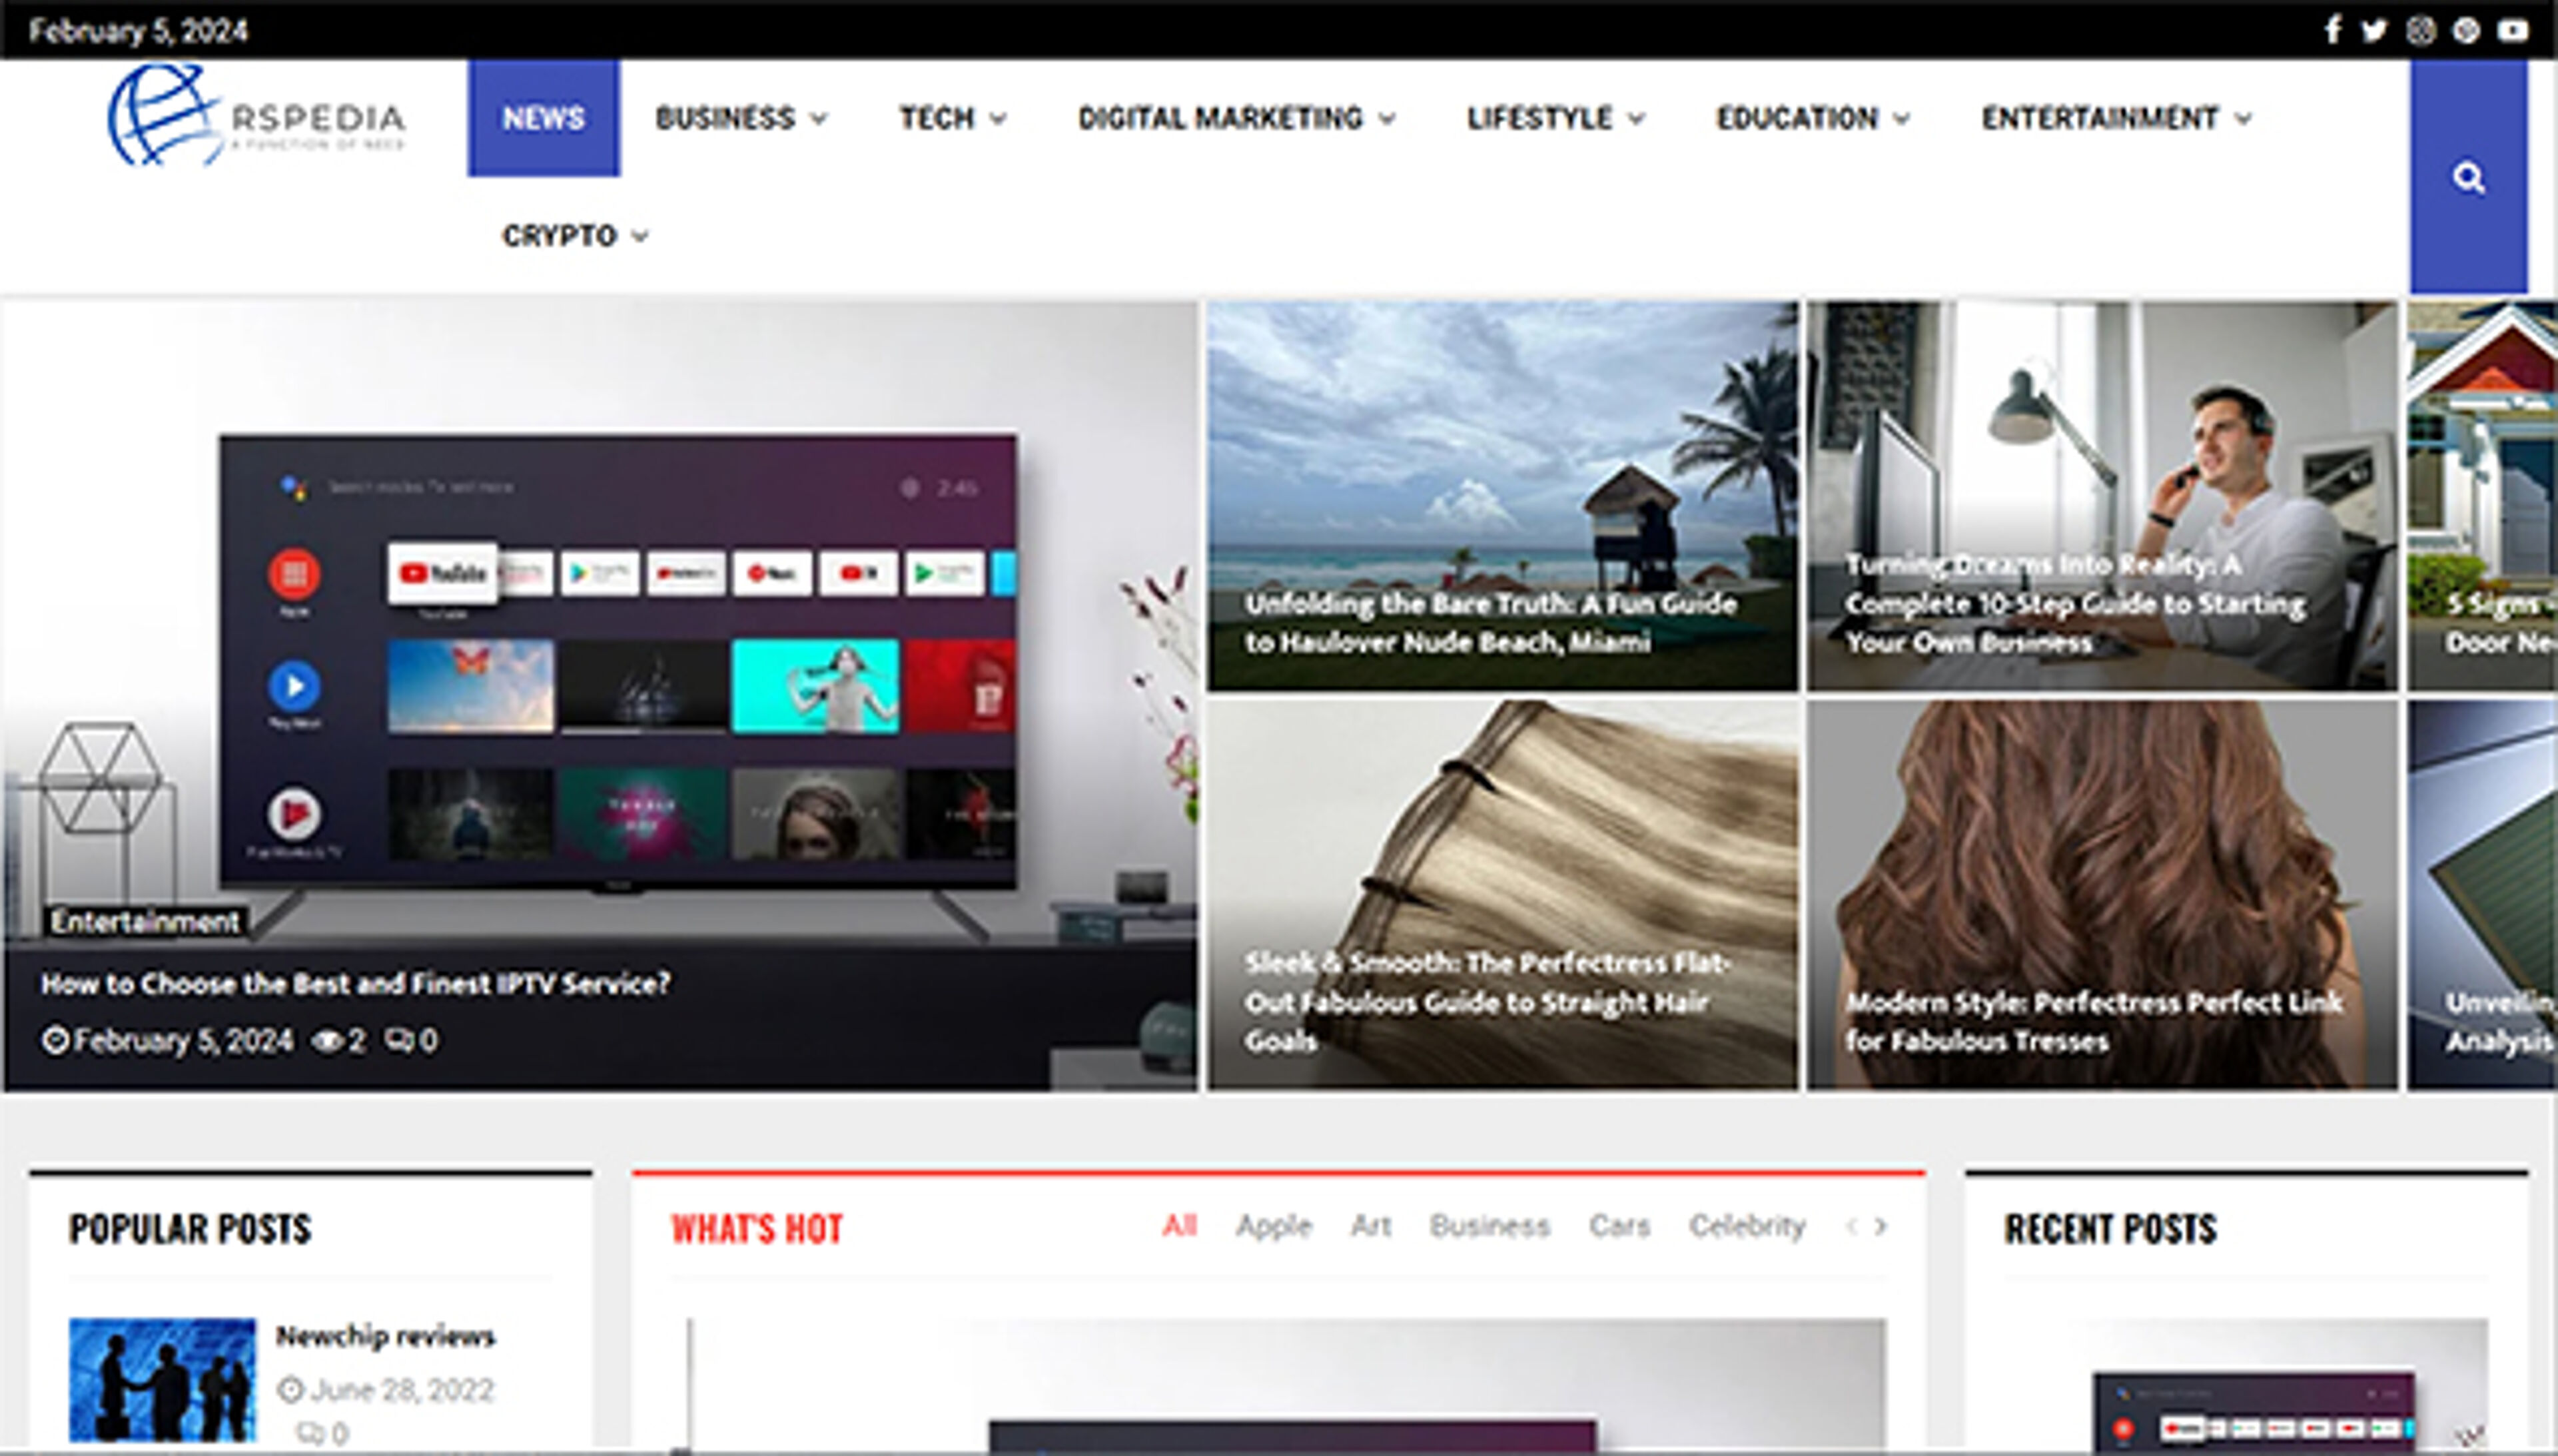Open the Pinterest social icon
2558x1456 pixels.
coord(2466,30)
